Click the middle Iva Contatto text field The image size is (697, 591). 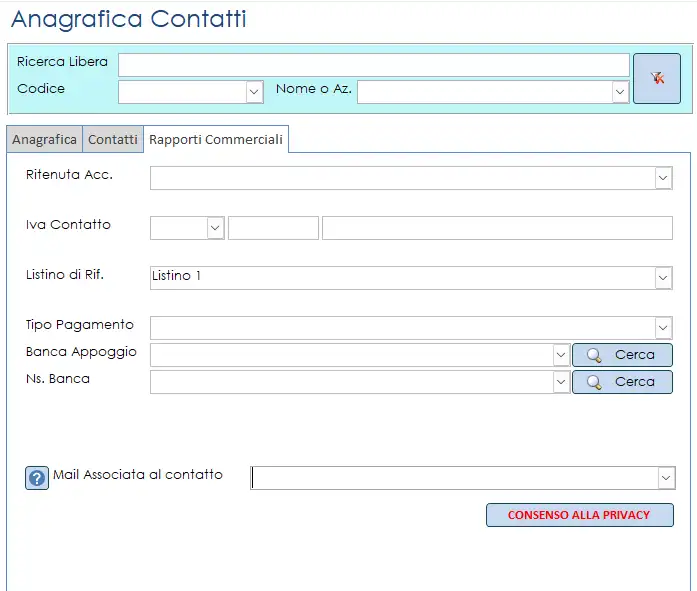(273, 228)
